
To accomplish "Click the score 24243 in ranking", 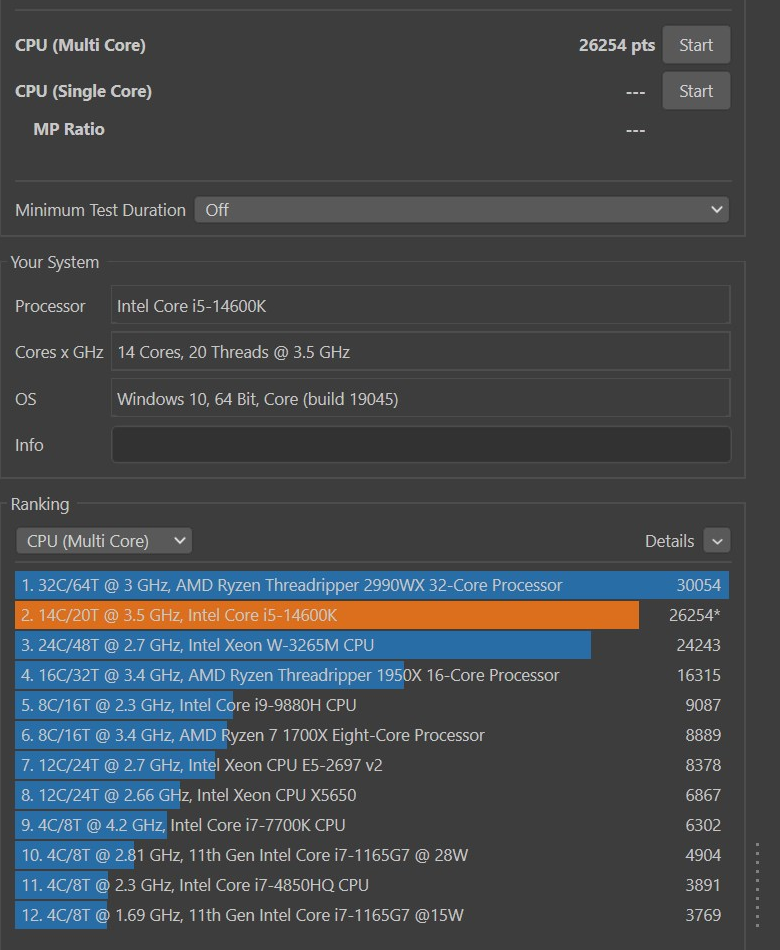I will tap(698, 645).
